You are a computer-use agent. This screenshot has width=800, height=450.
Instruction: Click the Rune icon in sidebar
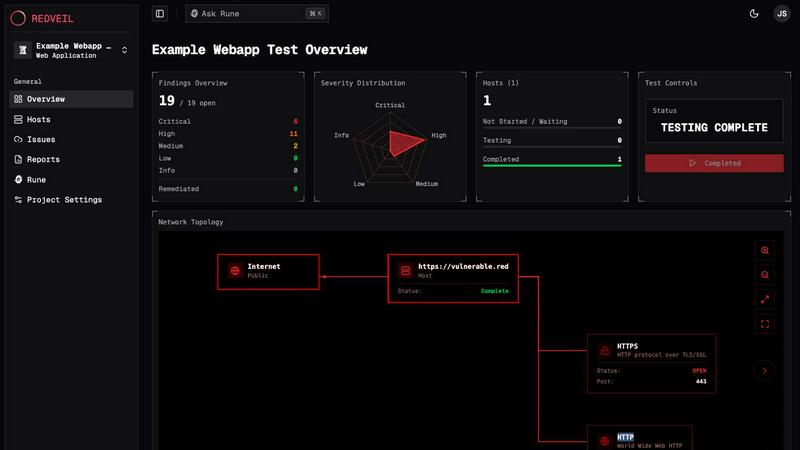pos(18,180)
